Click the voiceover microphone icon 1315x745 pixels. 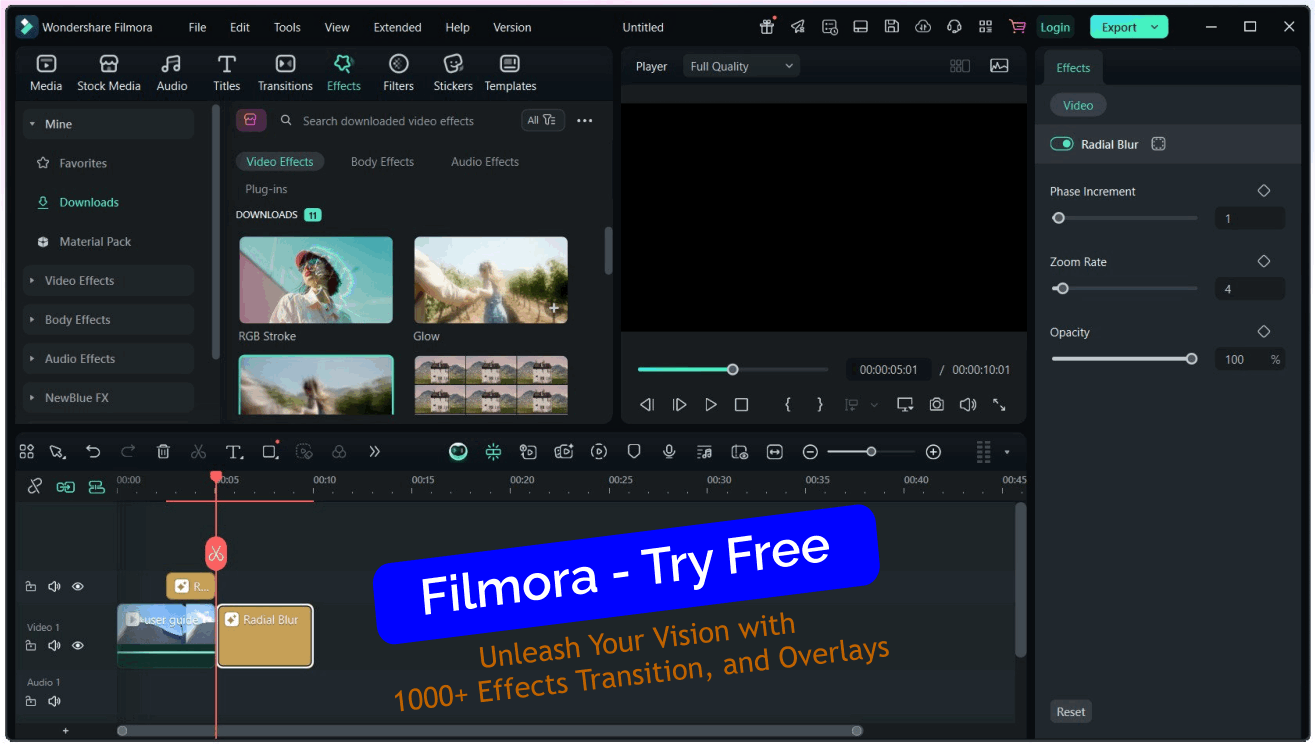tap(669, 452)
